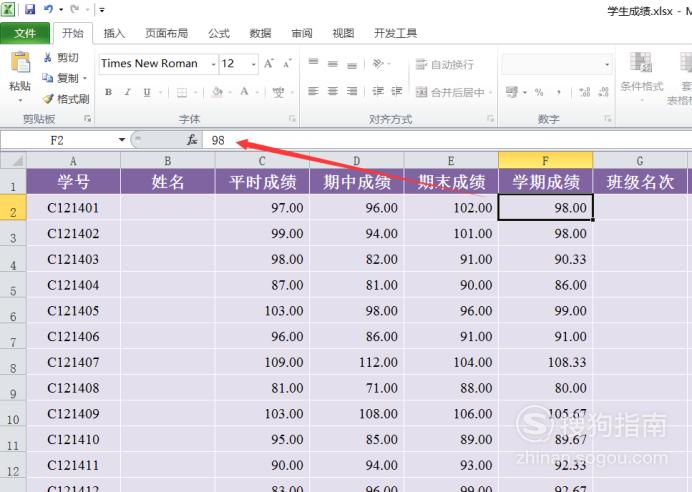The height and width of the screenshot is (492, 692).
Task: Click the 姓名 header cell
Action: pyautogui.click(x=168, y=181)
